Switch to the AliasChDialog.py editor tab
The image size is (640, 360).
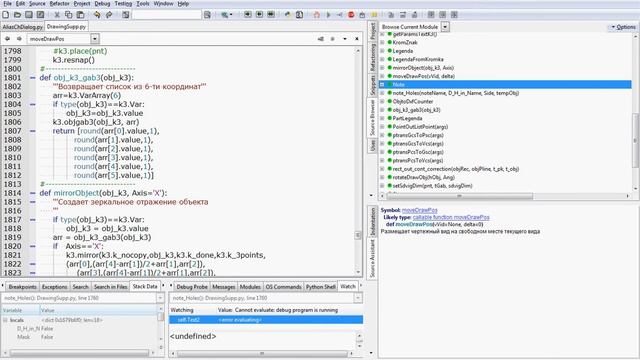22,27
